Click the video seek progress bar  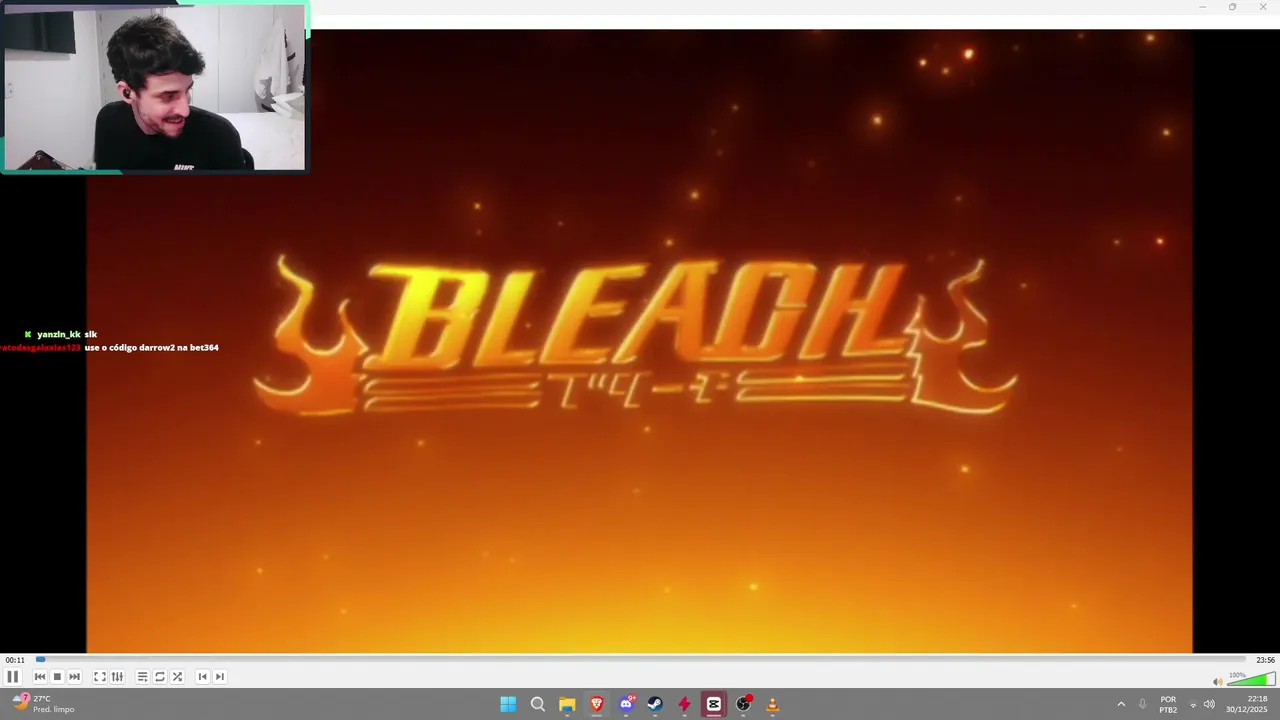pyautogui.click(x=640, y=660)
